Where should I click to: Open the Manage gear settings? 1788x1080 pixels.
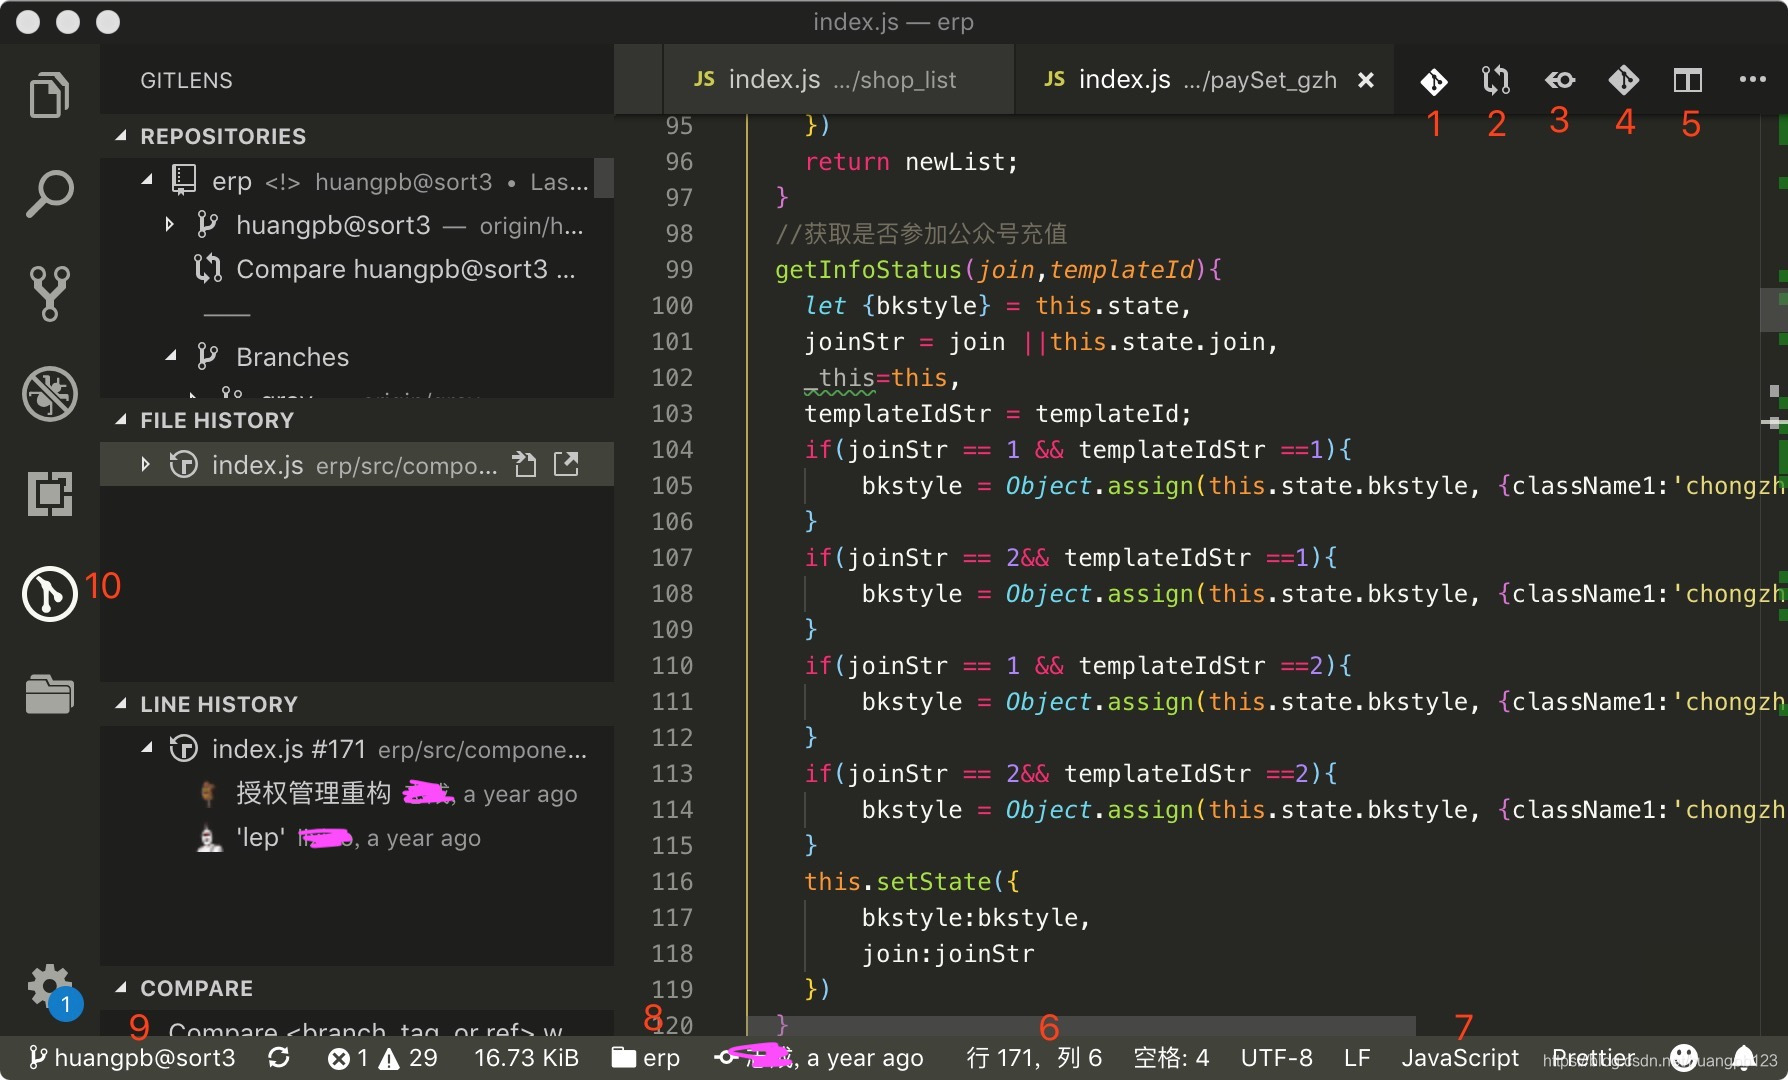coord(49,986)
